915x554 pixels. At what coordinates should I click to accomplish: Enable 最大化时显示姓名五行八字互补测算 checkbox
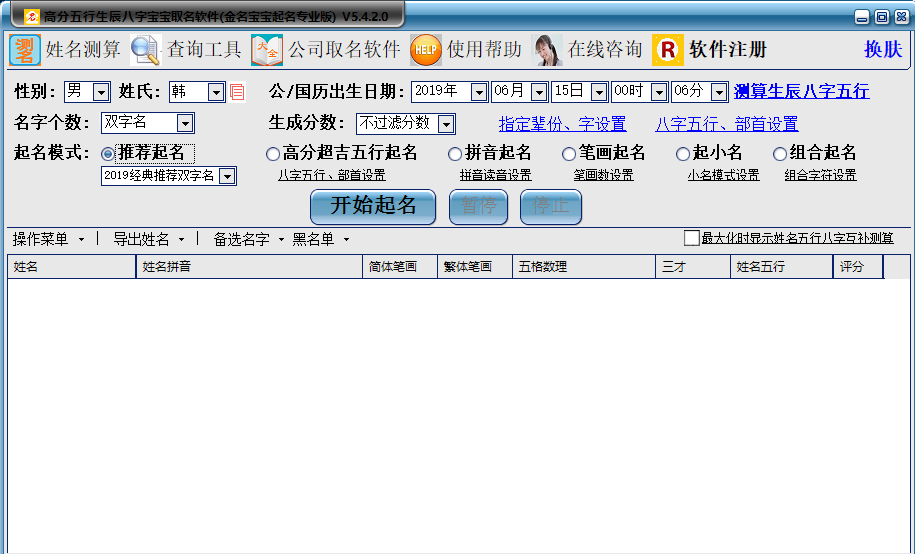[x=692, y=238]
